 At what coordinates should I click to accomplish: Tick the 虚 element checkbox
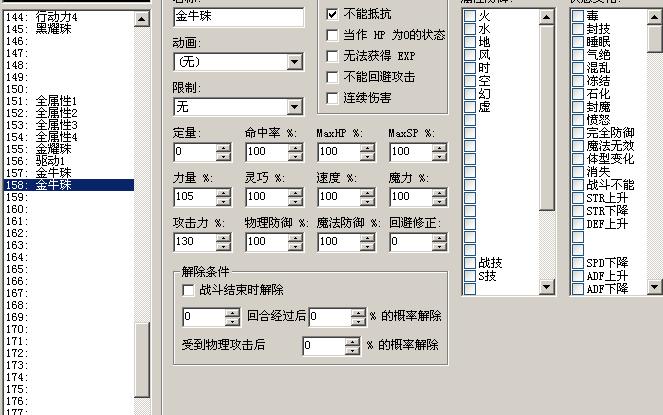coord(470,107)
